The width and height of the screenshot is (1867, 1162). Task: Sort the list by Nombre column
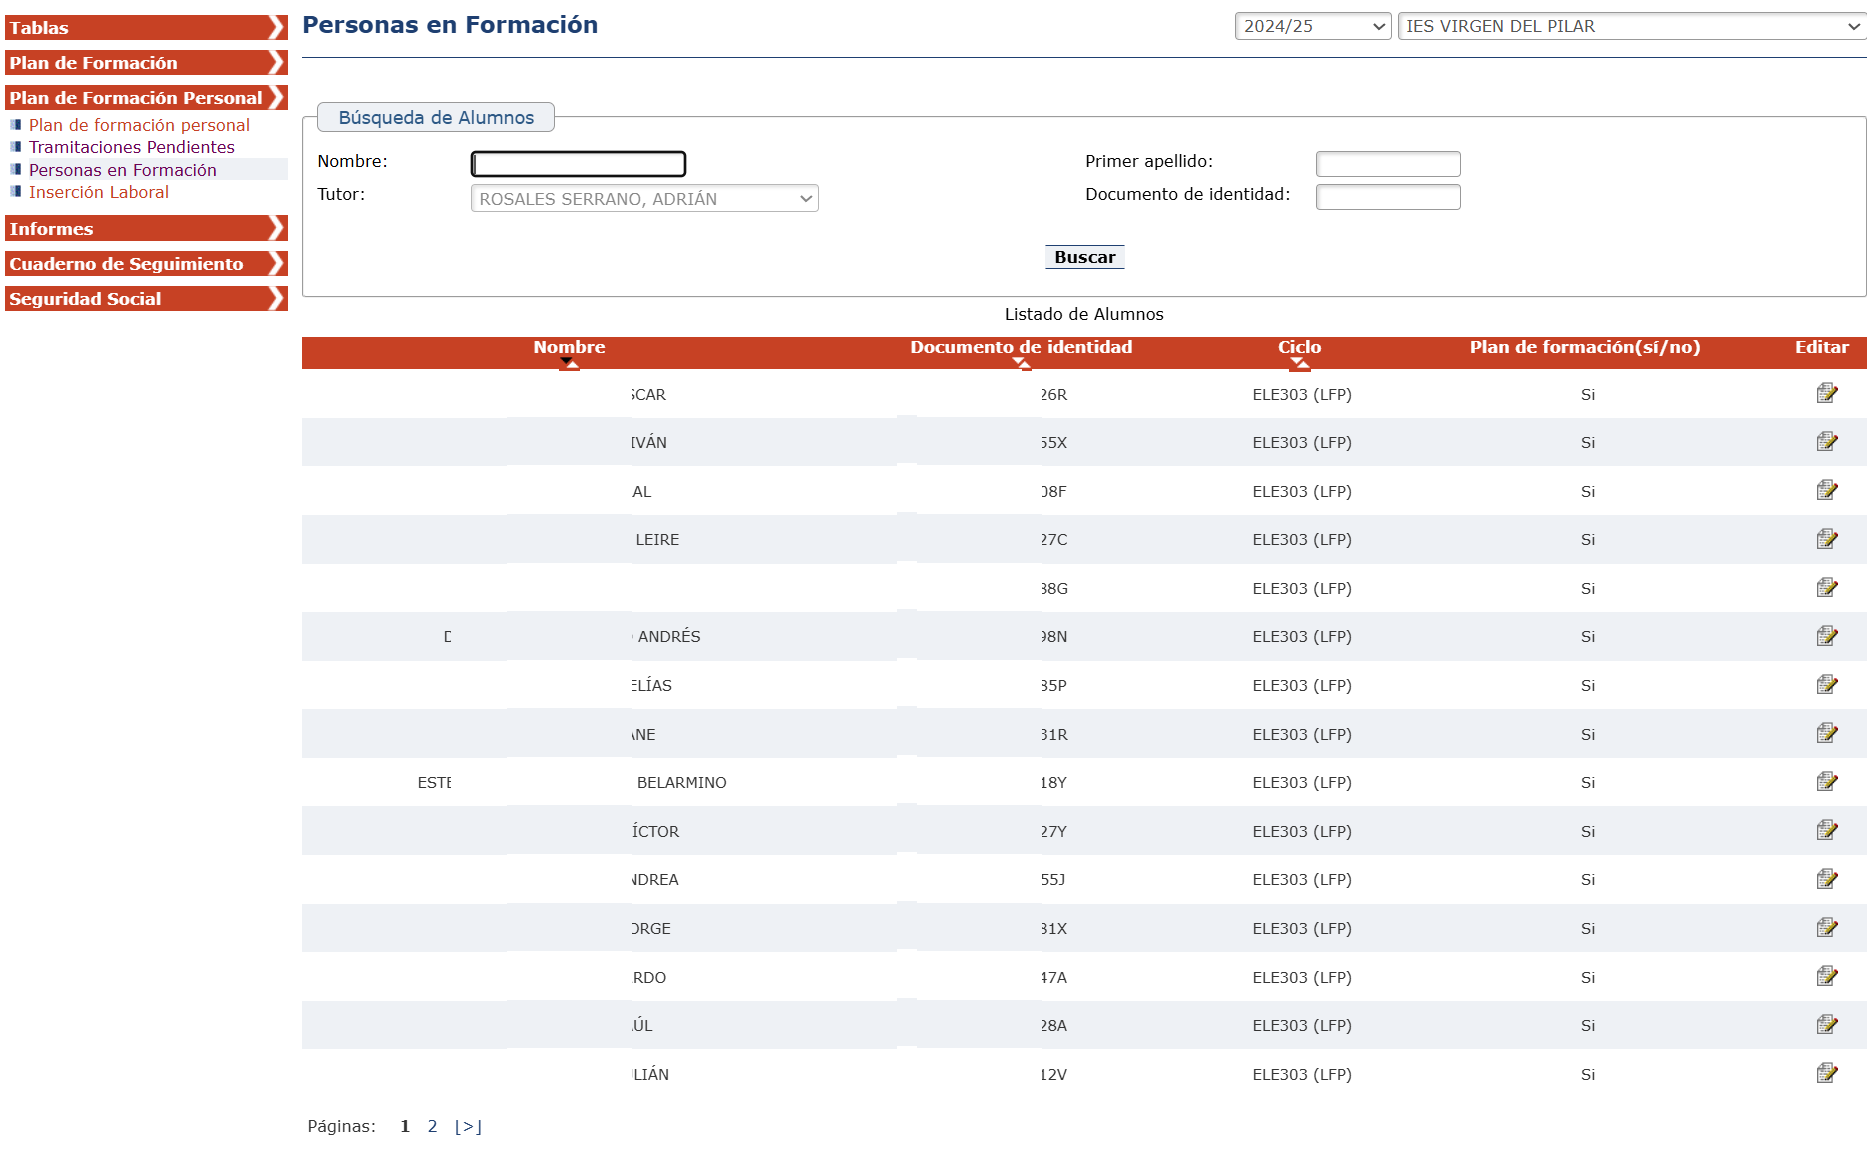click(x=568, y=348)
